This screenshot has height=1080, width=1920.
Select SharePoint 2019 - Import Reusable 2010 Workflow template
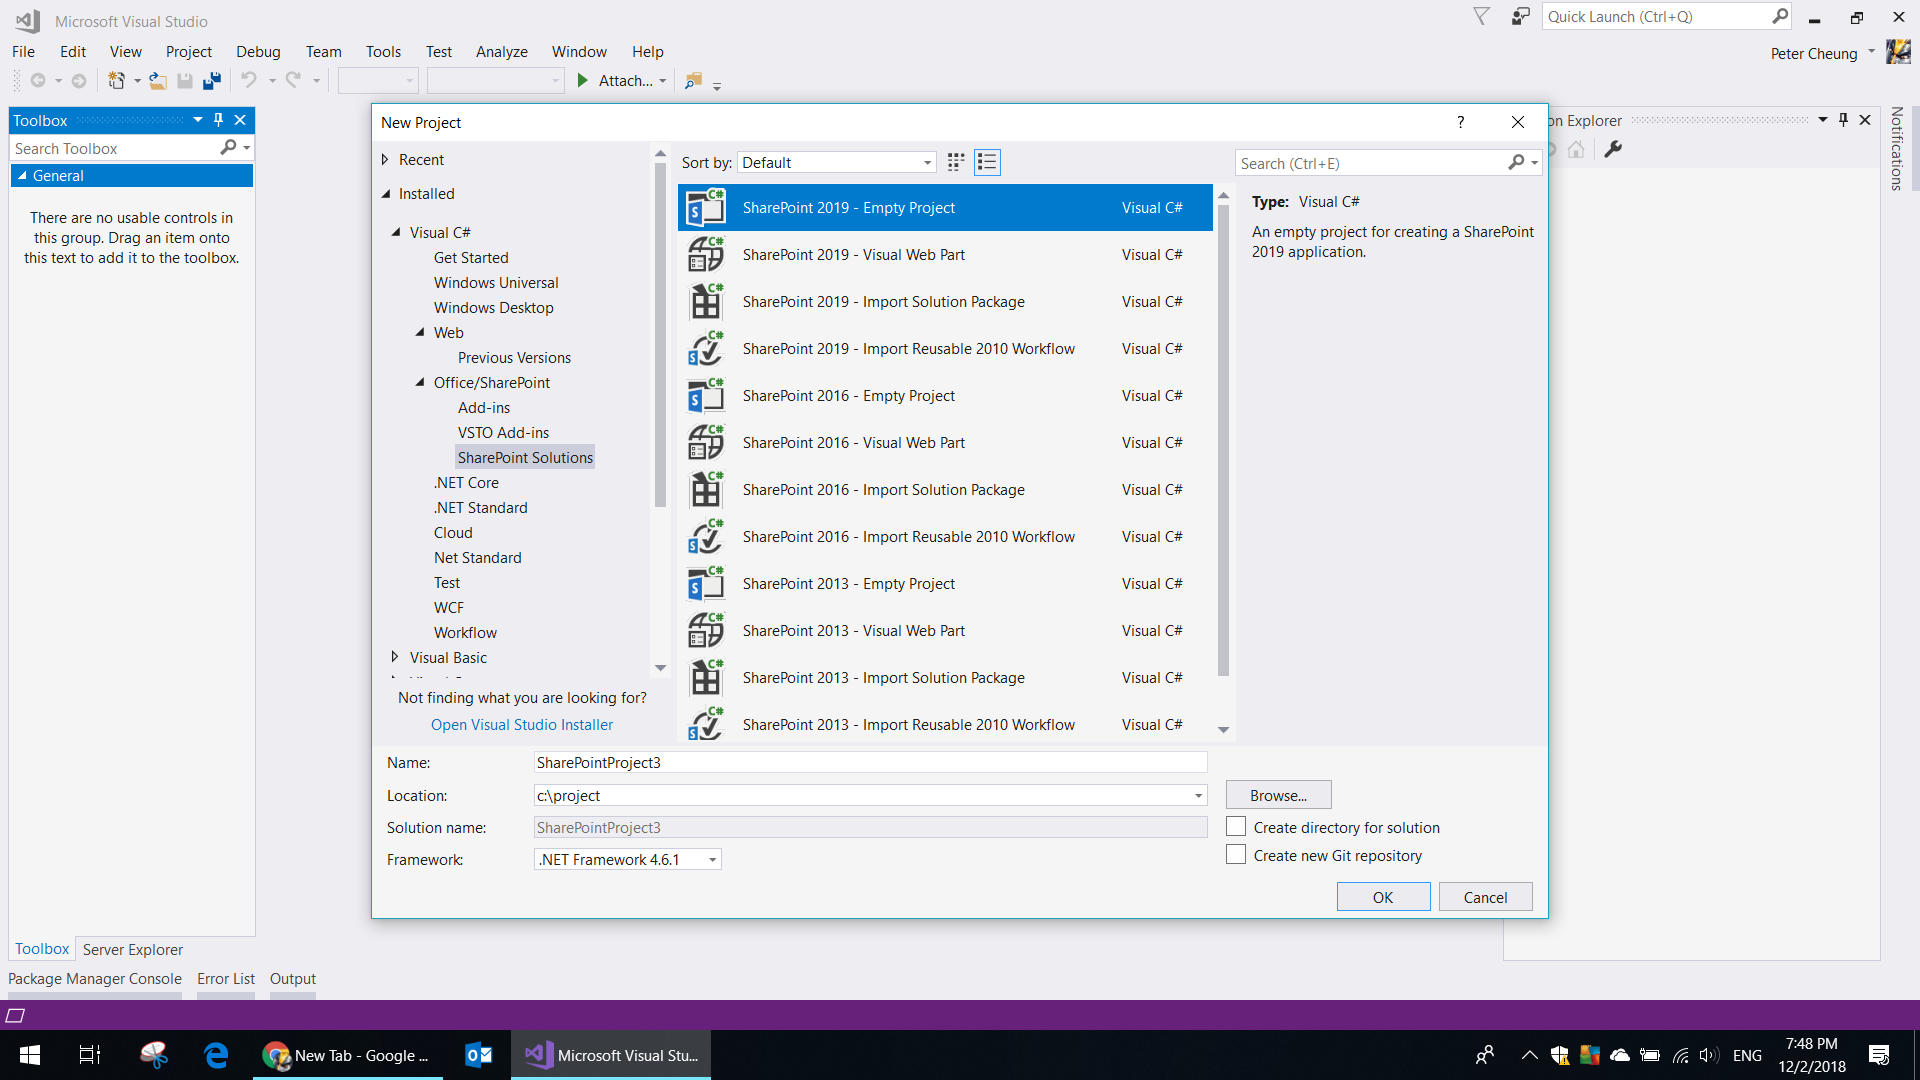[944, 349]
